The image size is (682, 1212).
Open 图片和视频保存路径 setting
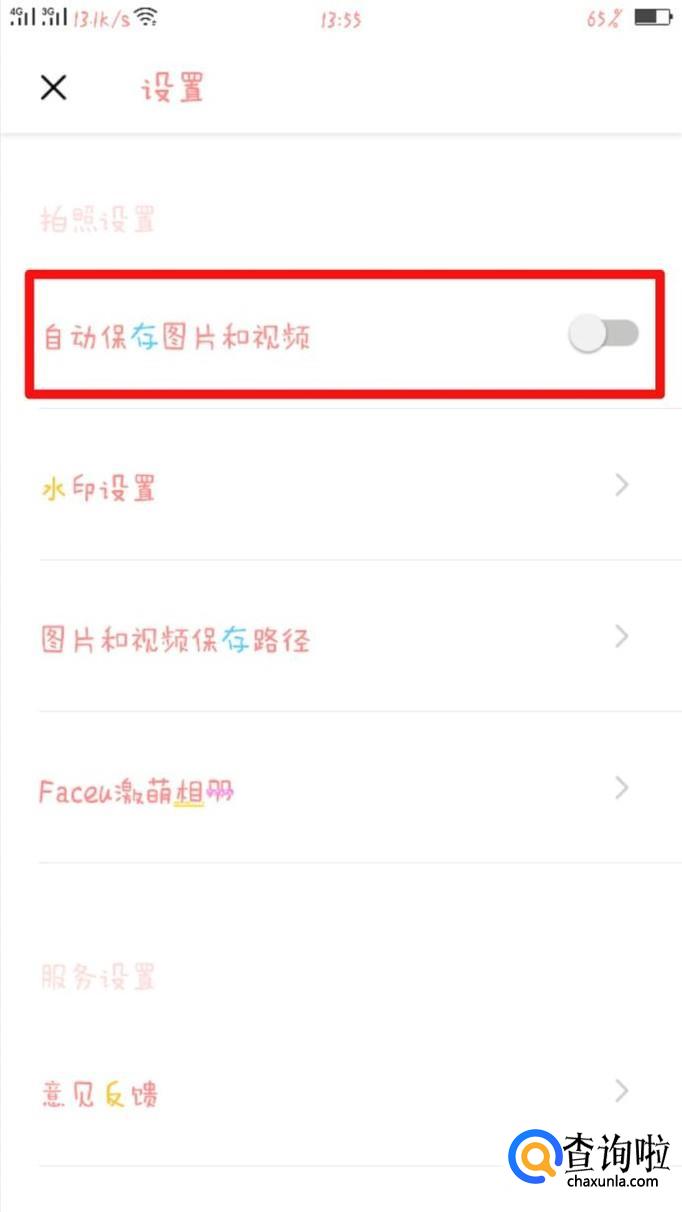[x=341, y=637]
